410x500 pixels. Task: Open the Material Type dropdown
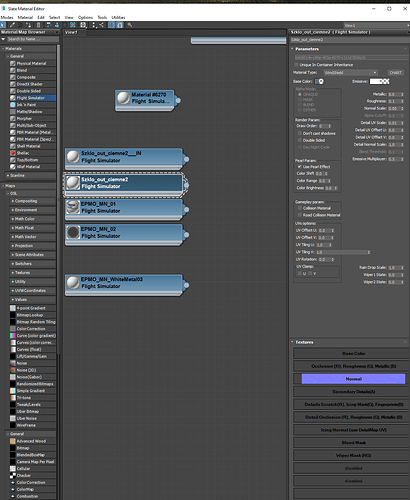click(x=351, y=73)
